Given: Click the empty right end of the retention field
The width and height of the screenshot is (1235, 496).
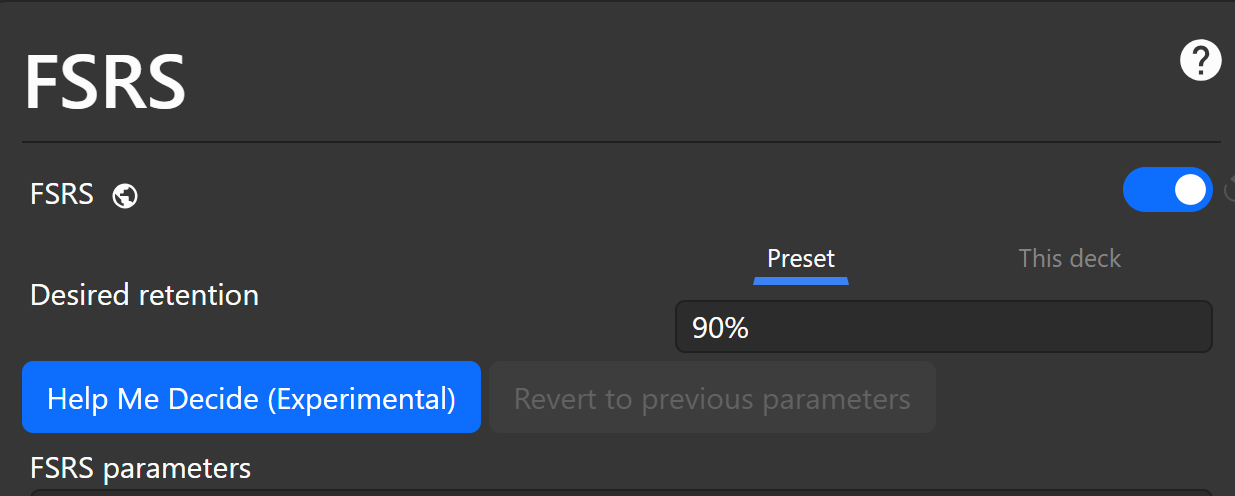Looking at the screenshot, I should (x=1150, y=327).
